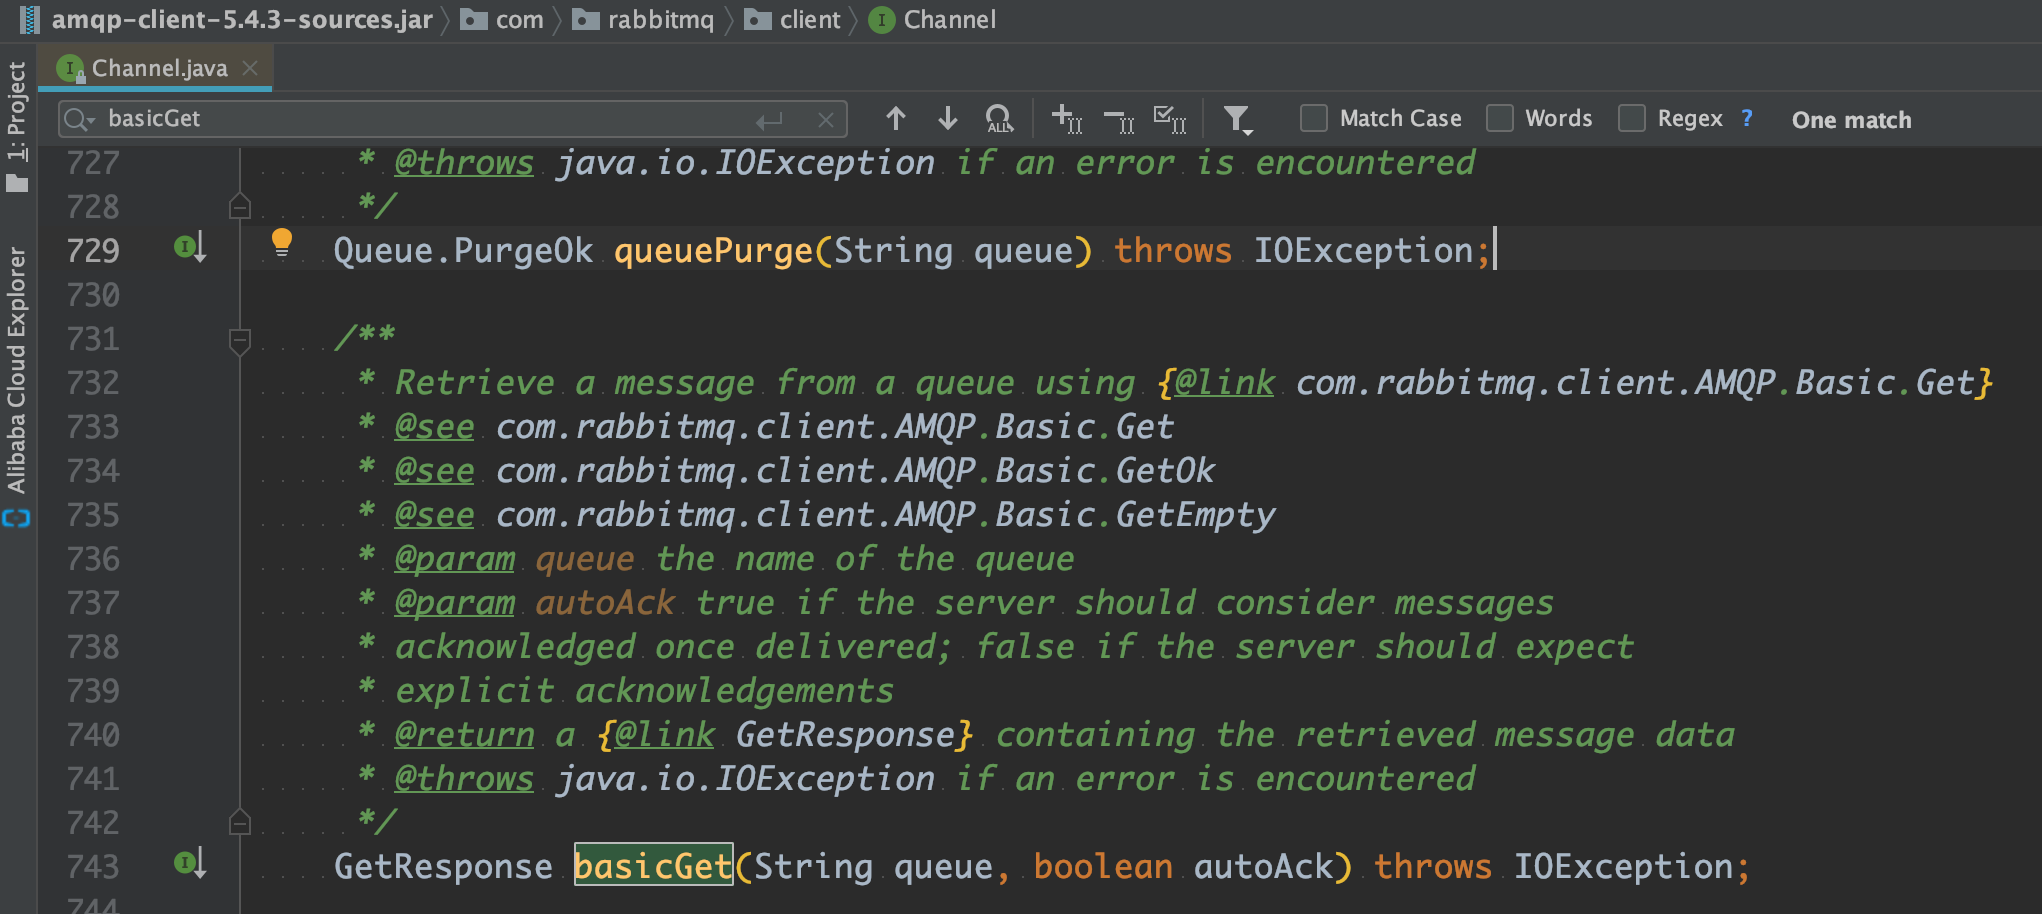Viewport: 2042px width, 914px height.
Task: Enable the Words checkbox
Action: point(1499,119)
